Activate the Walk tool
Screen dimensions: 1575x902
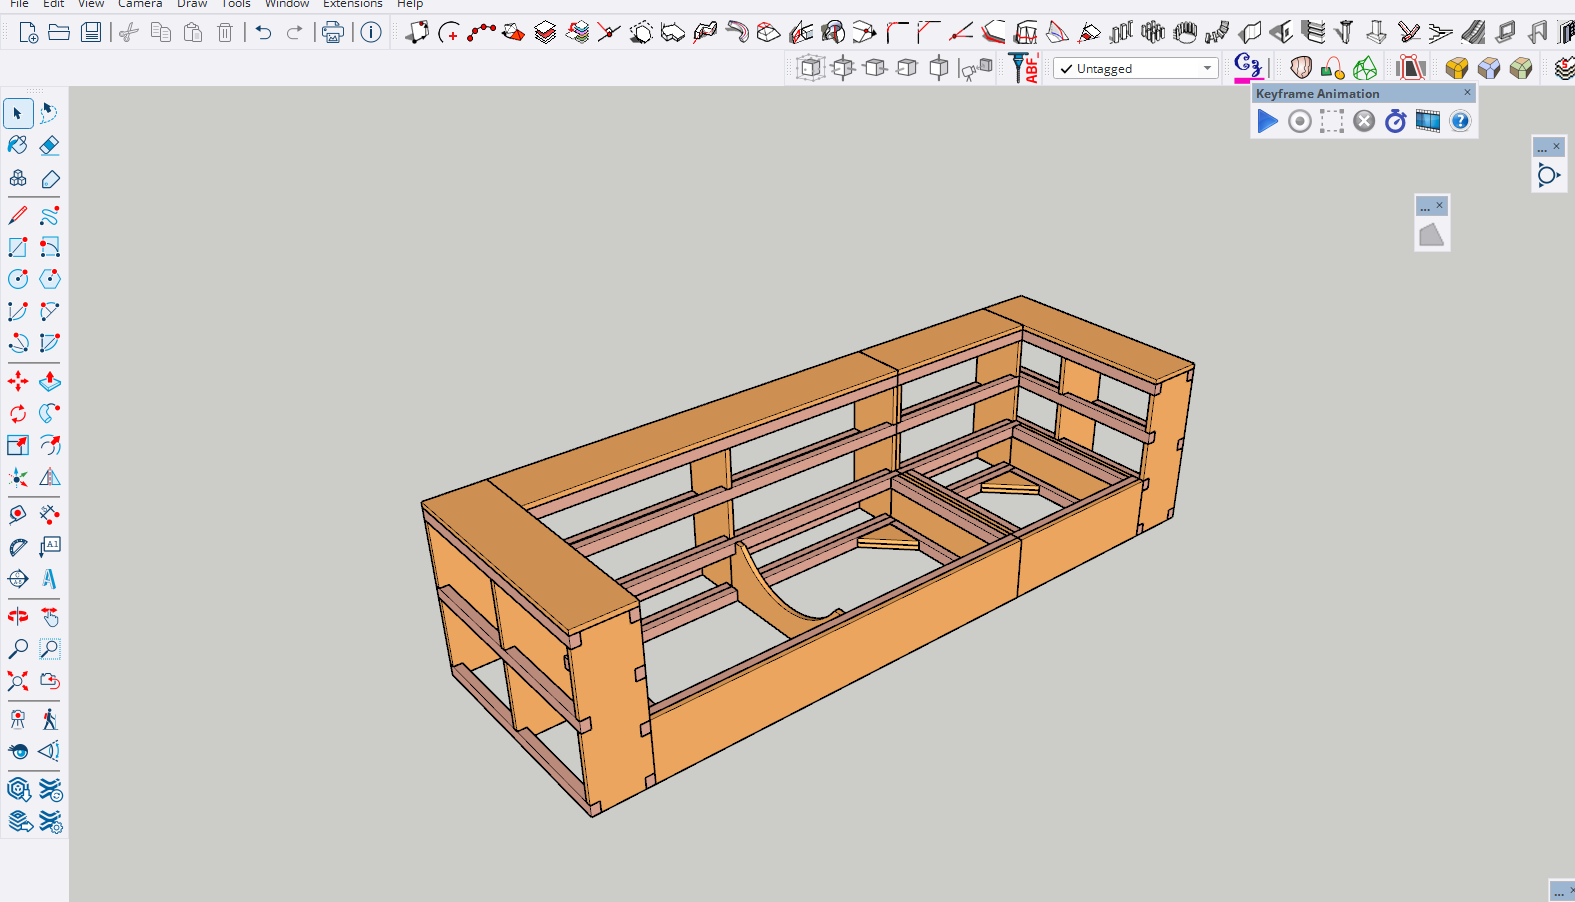(x=49, y=719)
